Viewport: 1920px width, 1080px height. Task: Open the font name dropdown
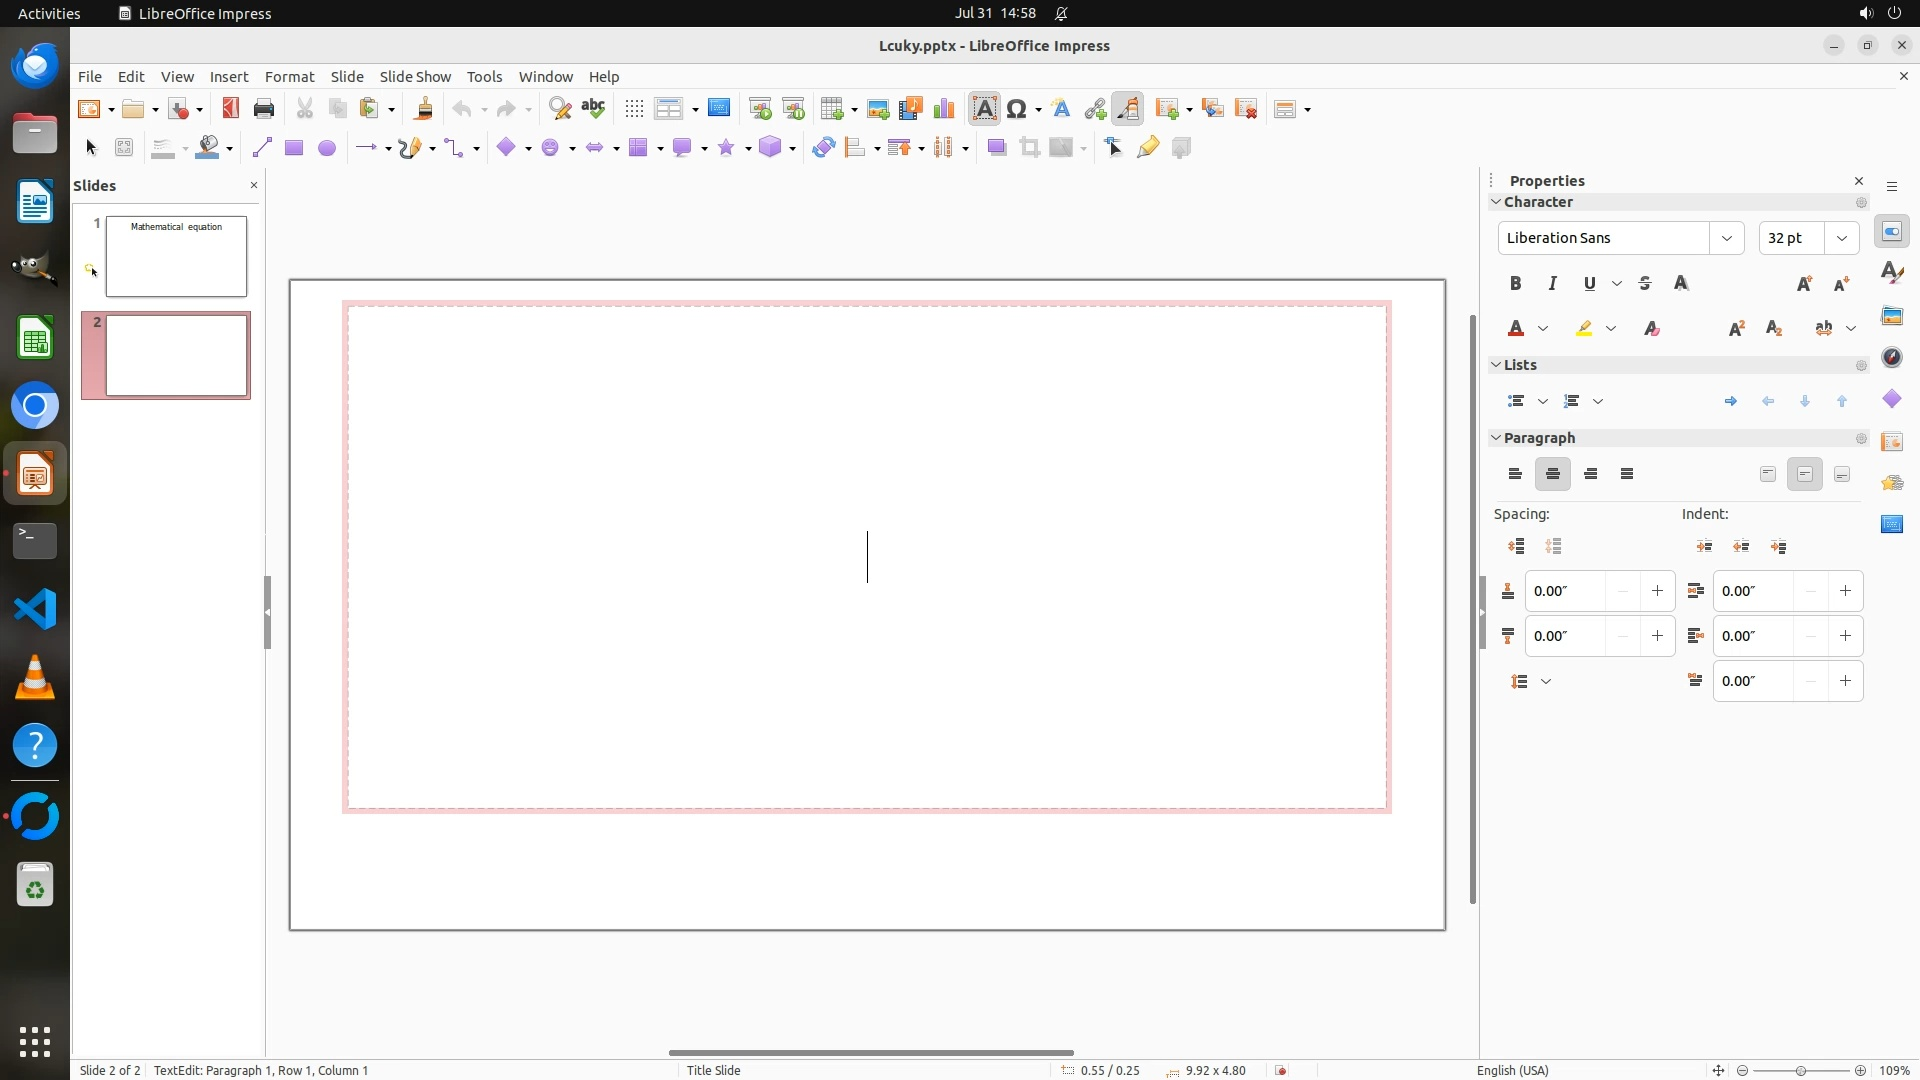tap(1726, 238)
